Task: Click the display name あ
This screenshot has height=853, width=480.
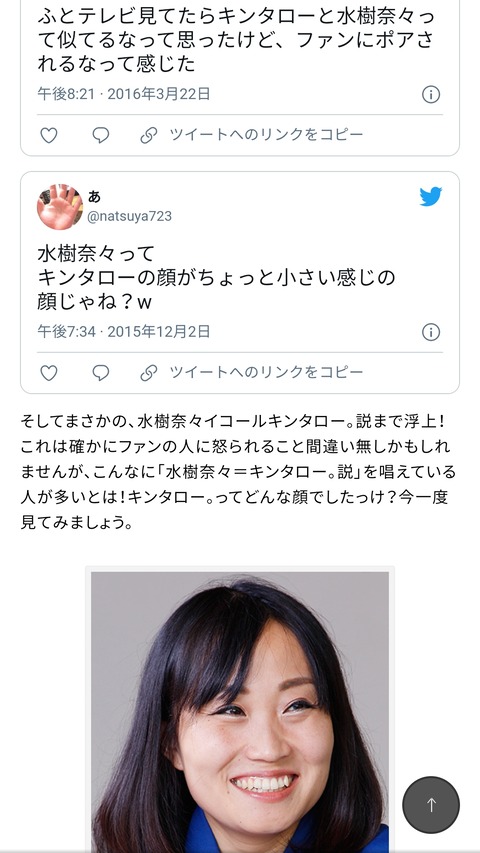Action: [94, 196]
